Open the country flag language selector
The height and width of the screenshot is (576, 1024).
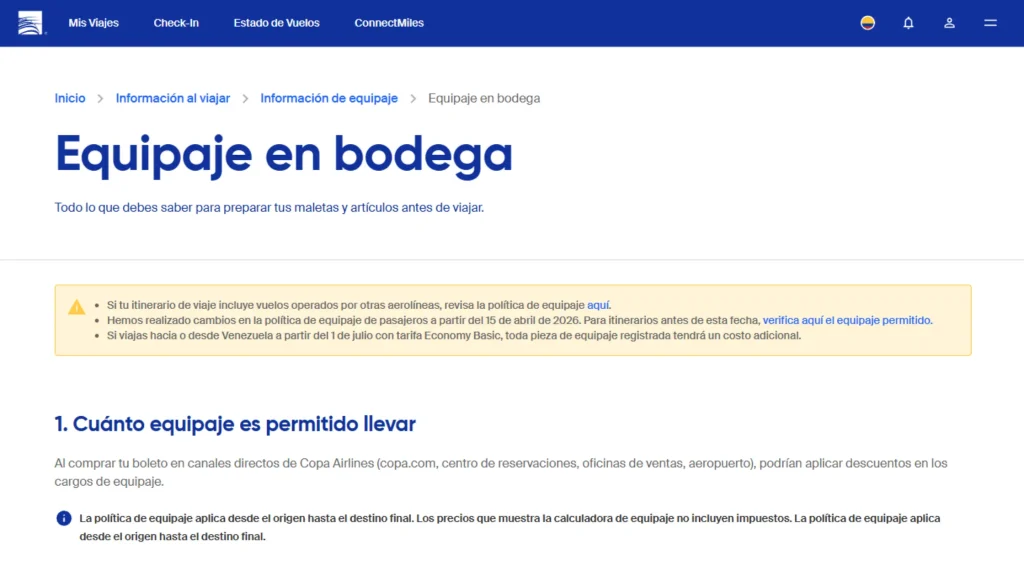point(867,23)
